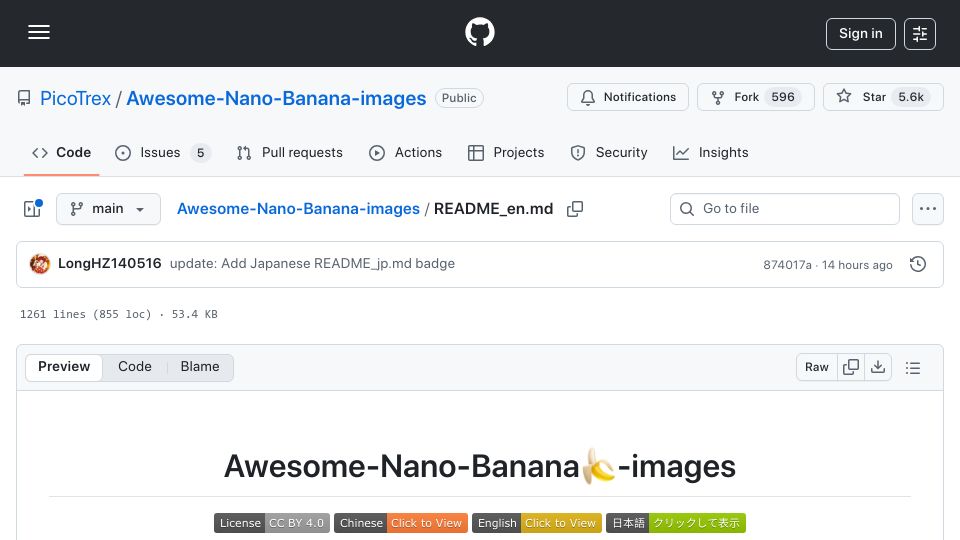Copy the README_en.md file path
This screenshot has height=540, width=960.
(x=575, y=209)
